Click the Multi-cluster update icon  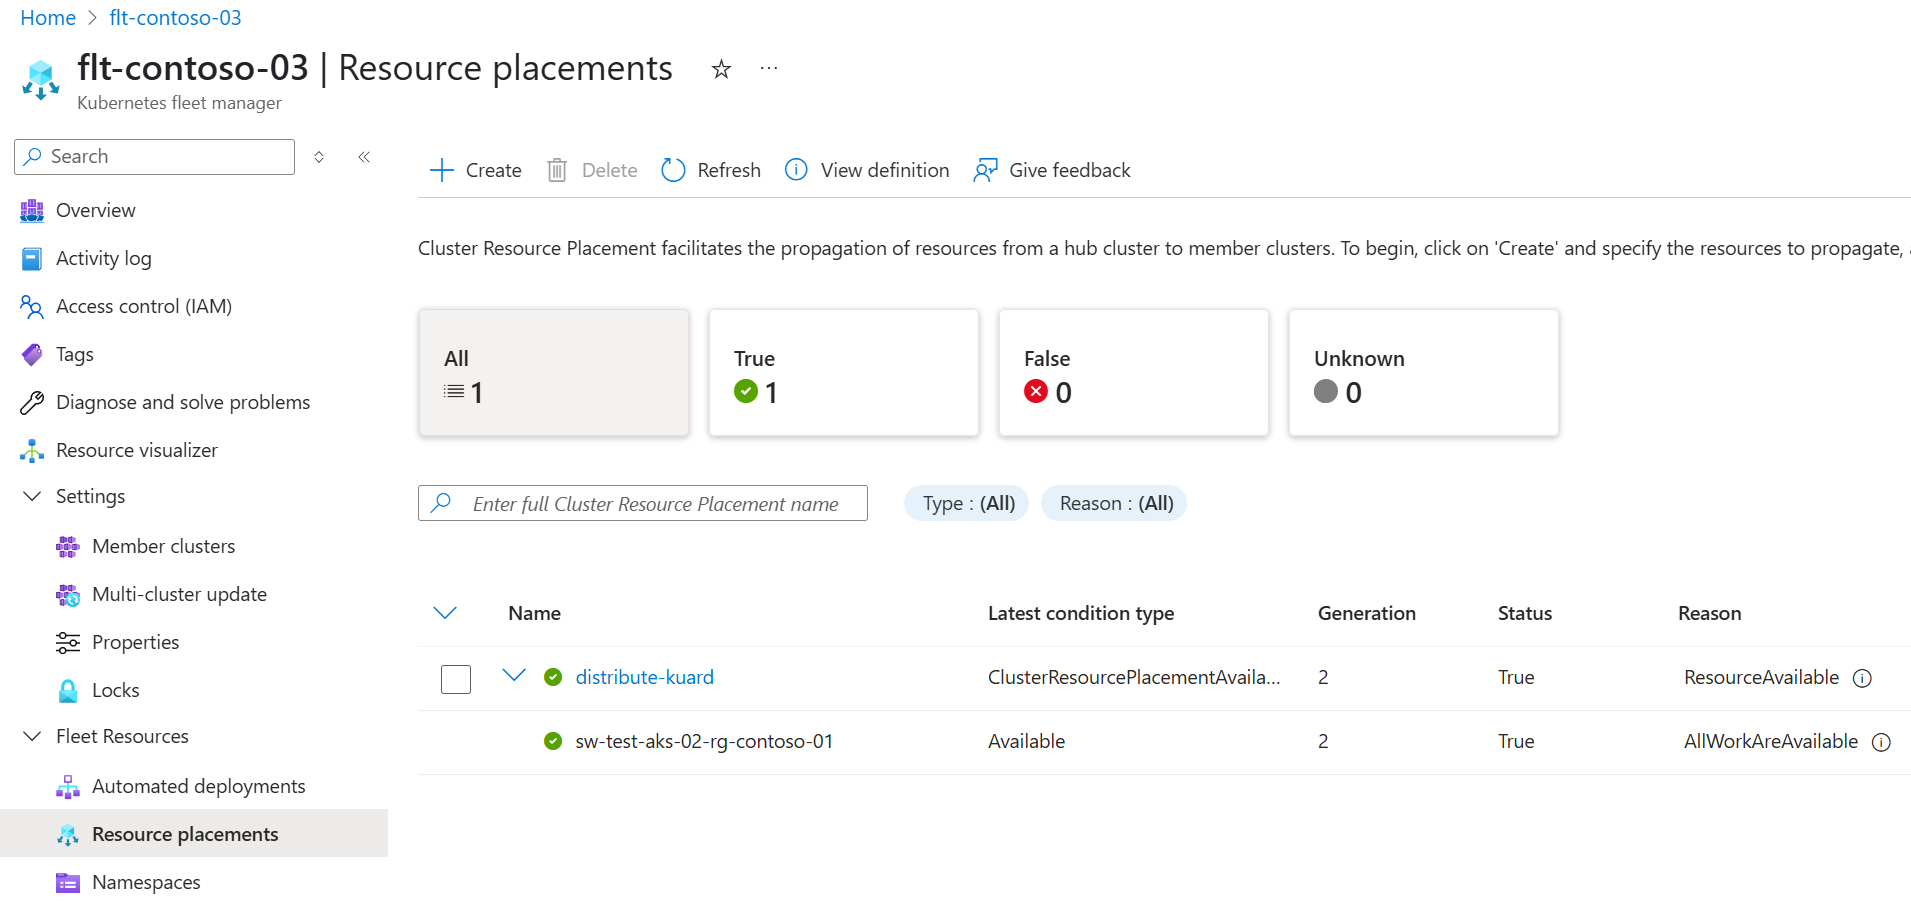(x=68, y=594)
